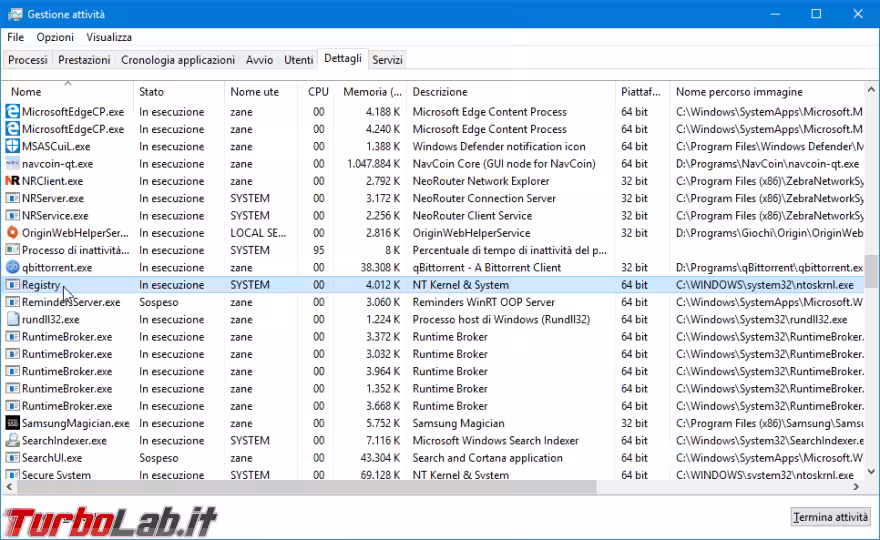
Task: Click the horizontal scrollbar right arrow
Action: (856, 487)
